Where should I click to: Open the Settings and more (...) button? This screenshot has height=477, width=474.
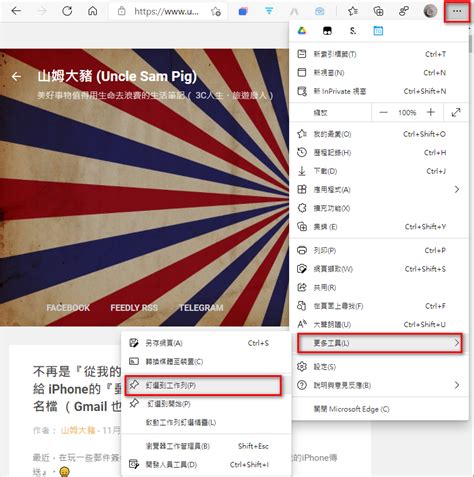tap(457, 11)
